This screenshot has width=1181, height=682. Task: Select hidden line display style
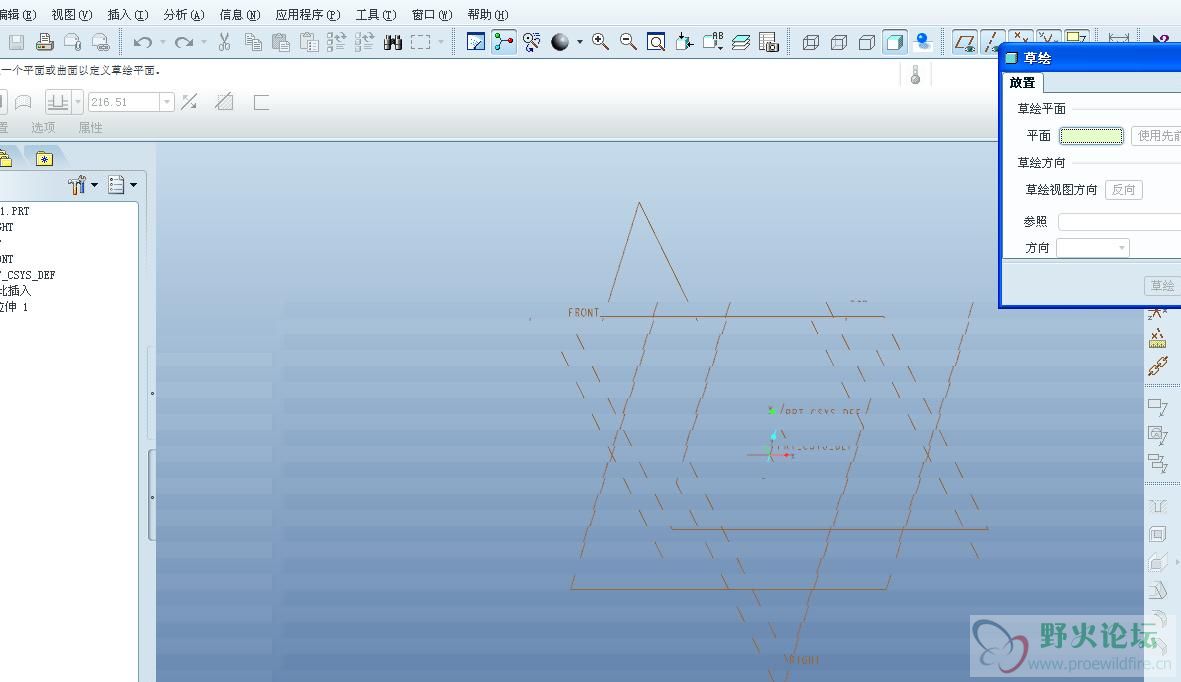click(839, 42)
